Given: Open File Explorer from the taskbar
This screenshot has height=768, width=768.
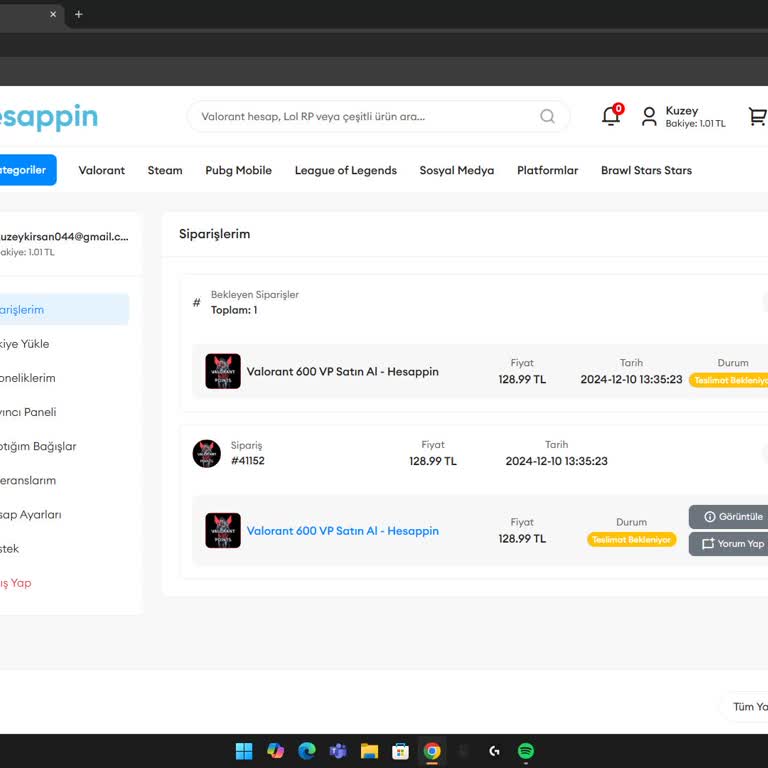Looking at the screenshot, I should [x=369, y=751].
